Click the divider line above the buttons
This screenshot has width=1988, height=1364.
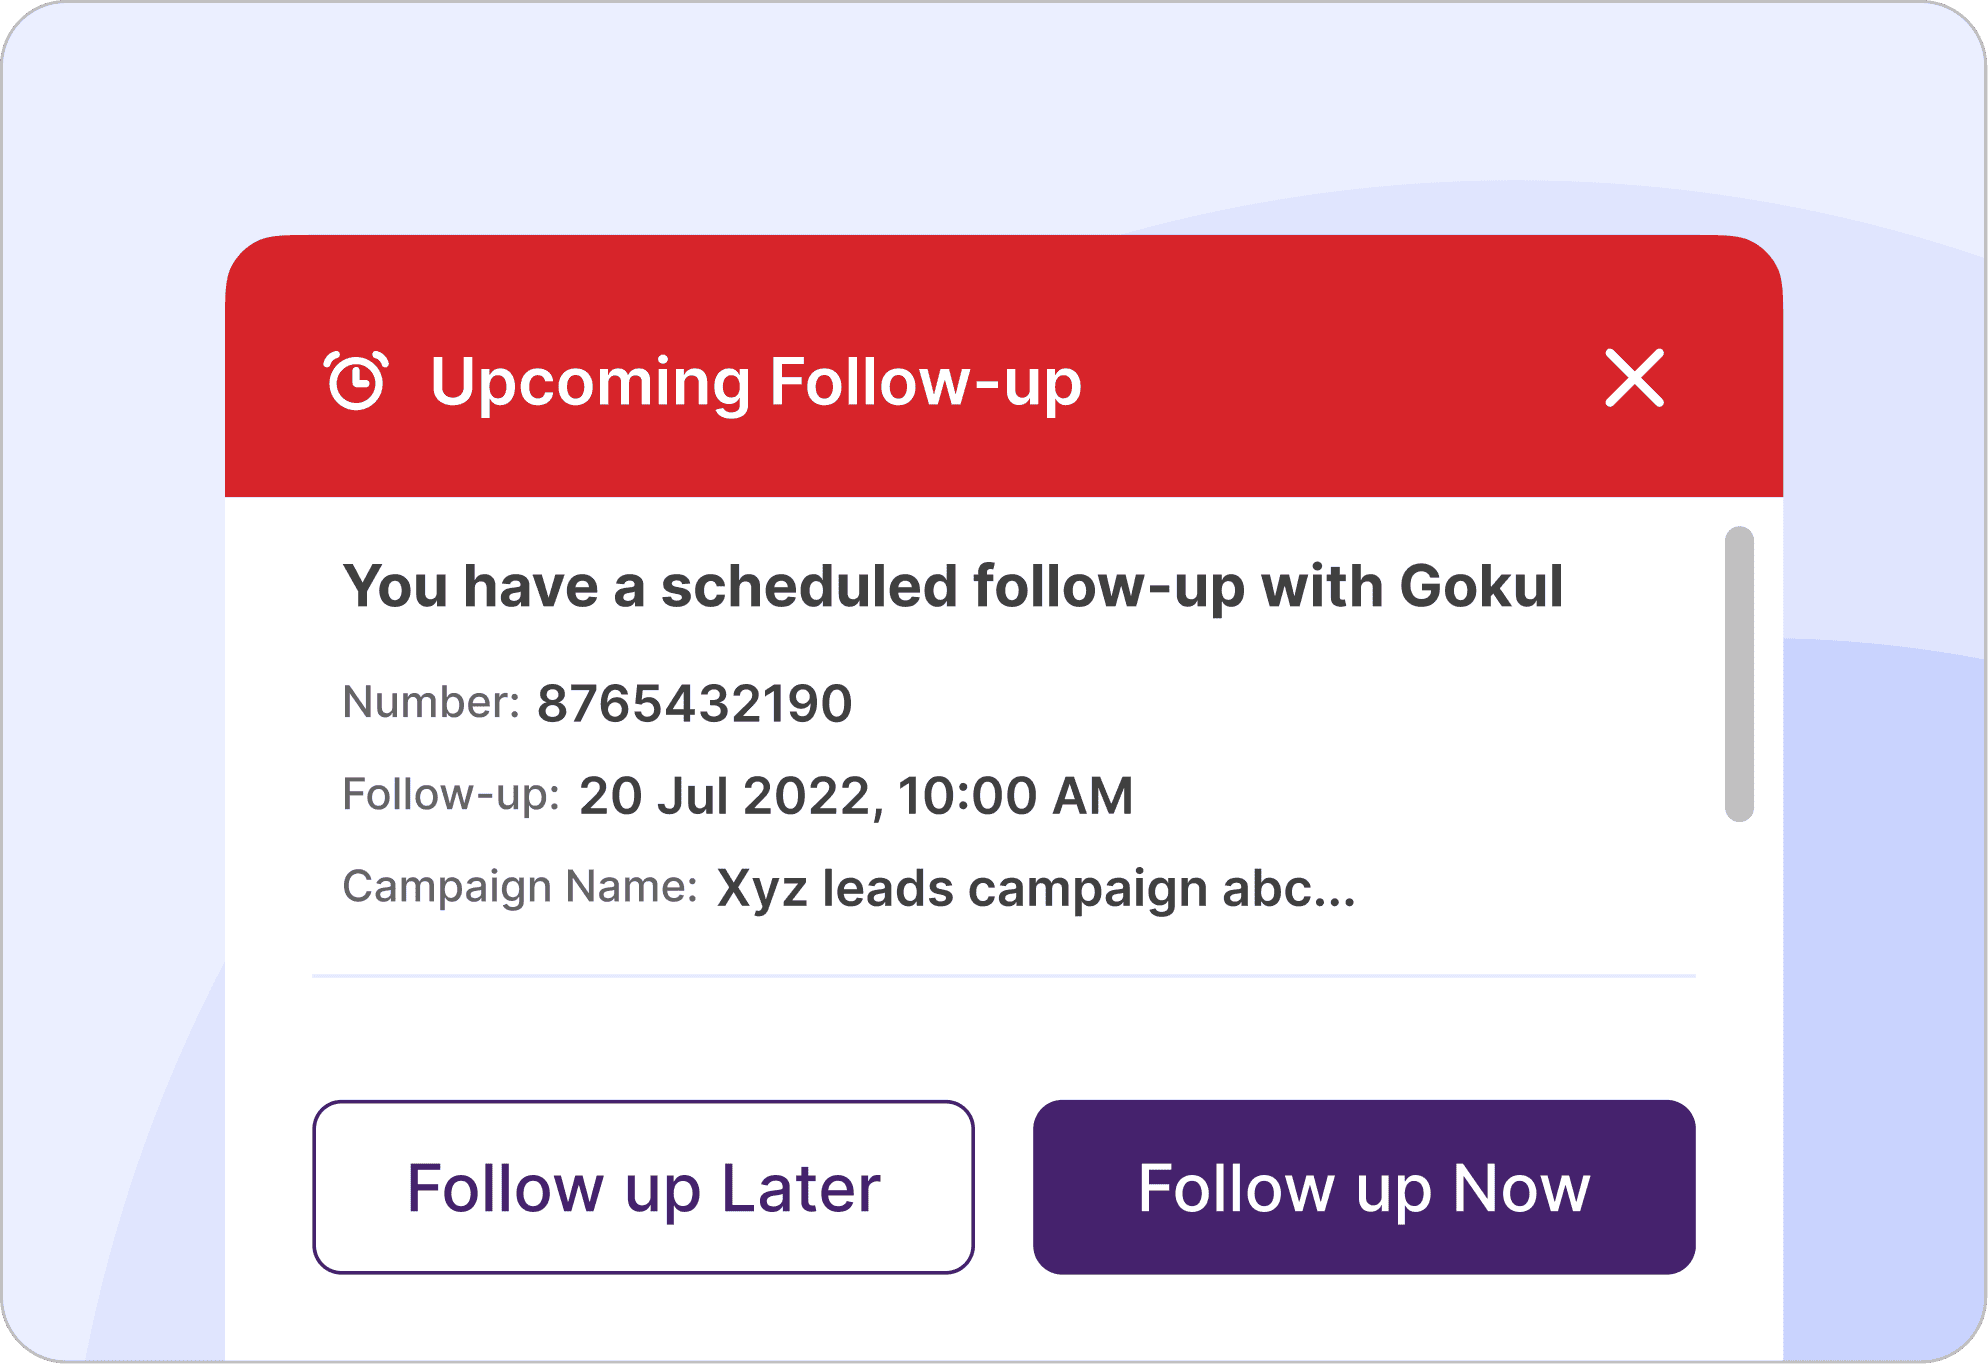point(1003,975)
